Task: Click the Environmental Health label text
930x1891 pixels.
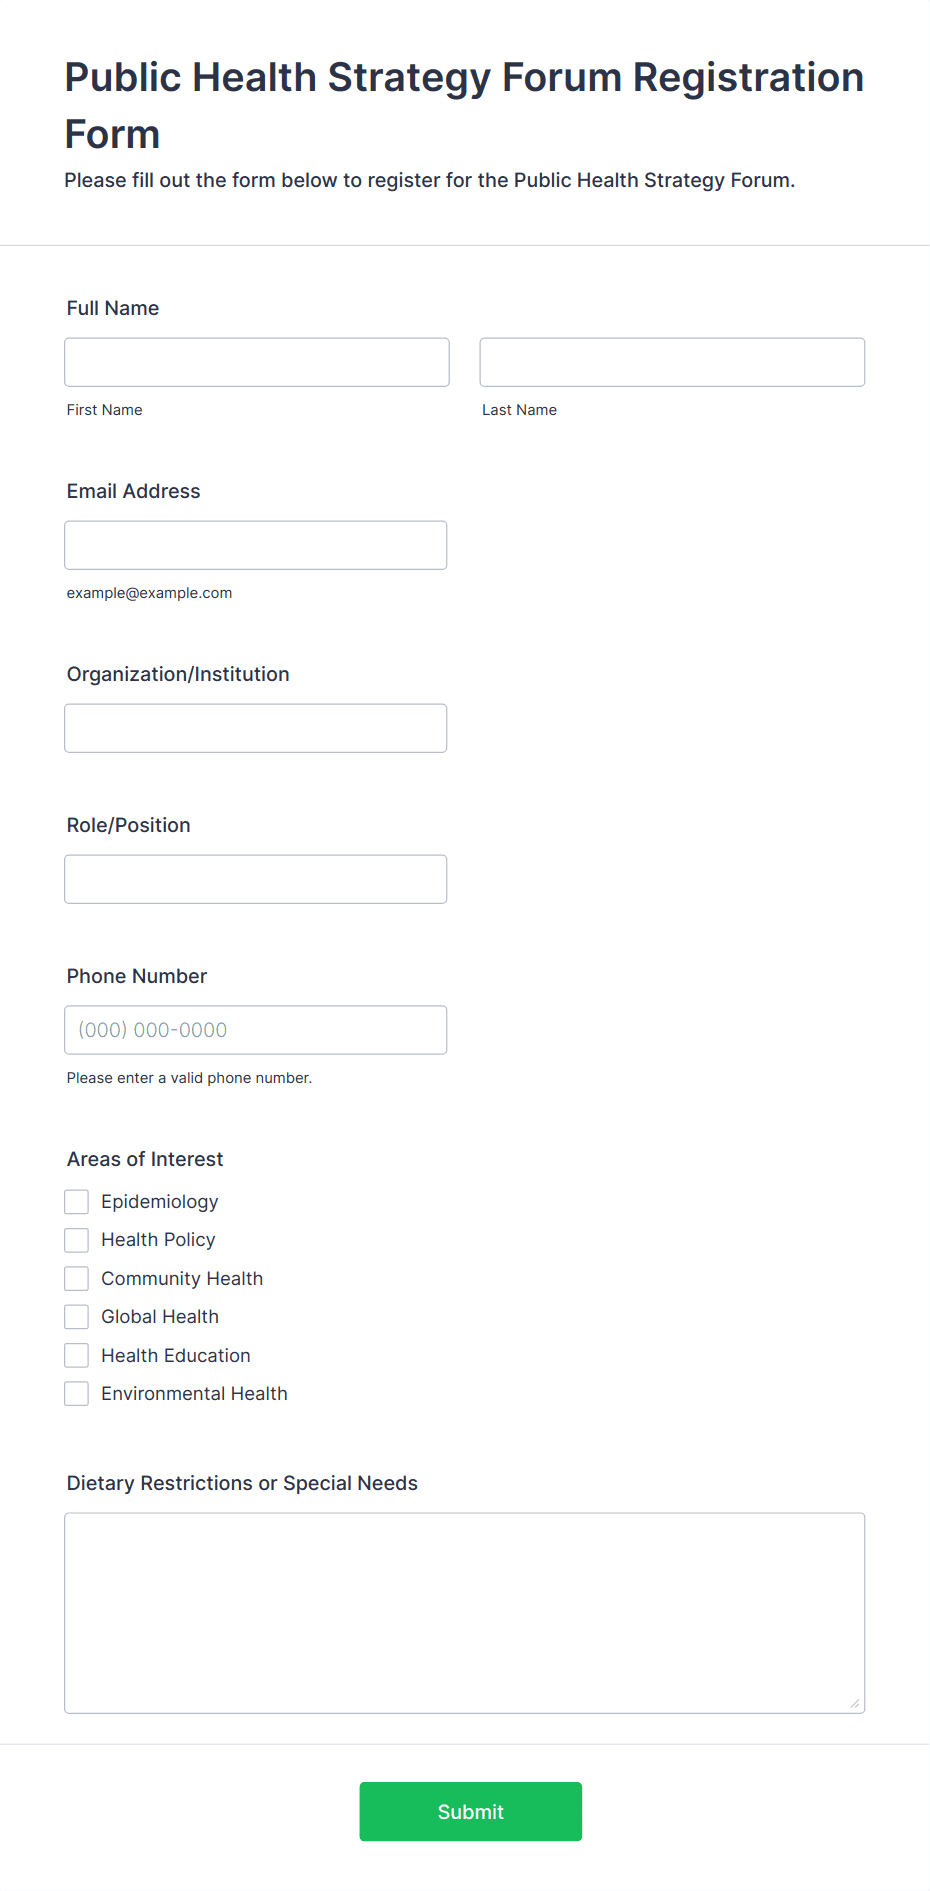Action: point(194,1394)
